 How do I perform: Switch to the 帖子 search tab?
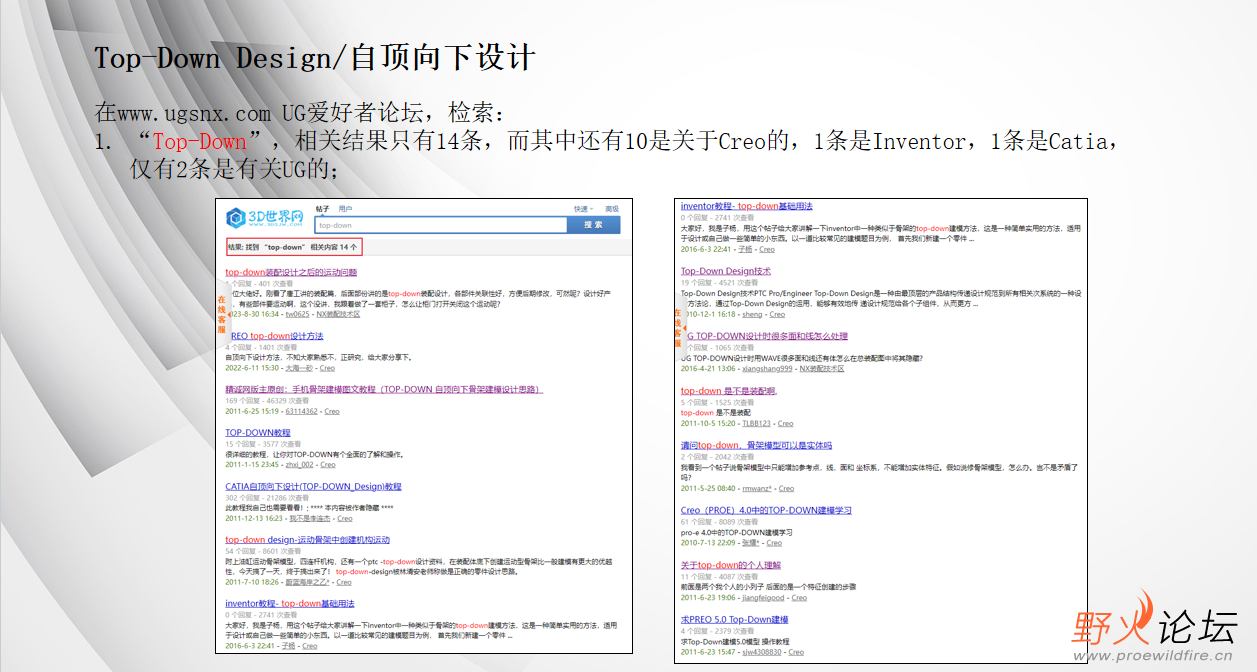point(322,209)
